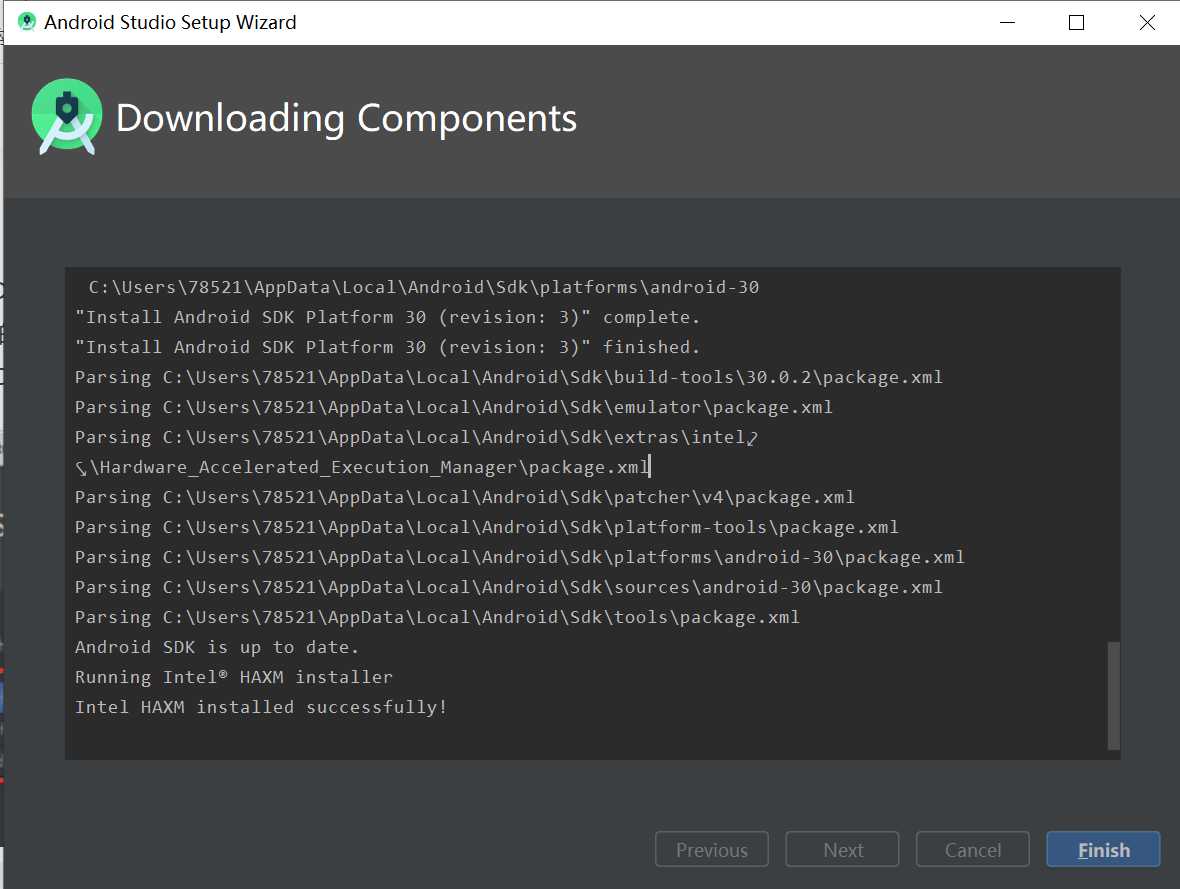Minimize the Setup Wizard window
The height and width of the screenshot is (889, 1180).
1007,23
